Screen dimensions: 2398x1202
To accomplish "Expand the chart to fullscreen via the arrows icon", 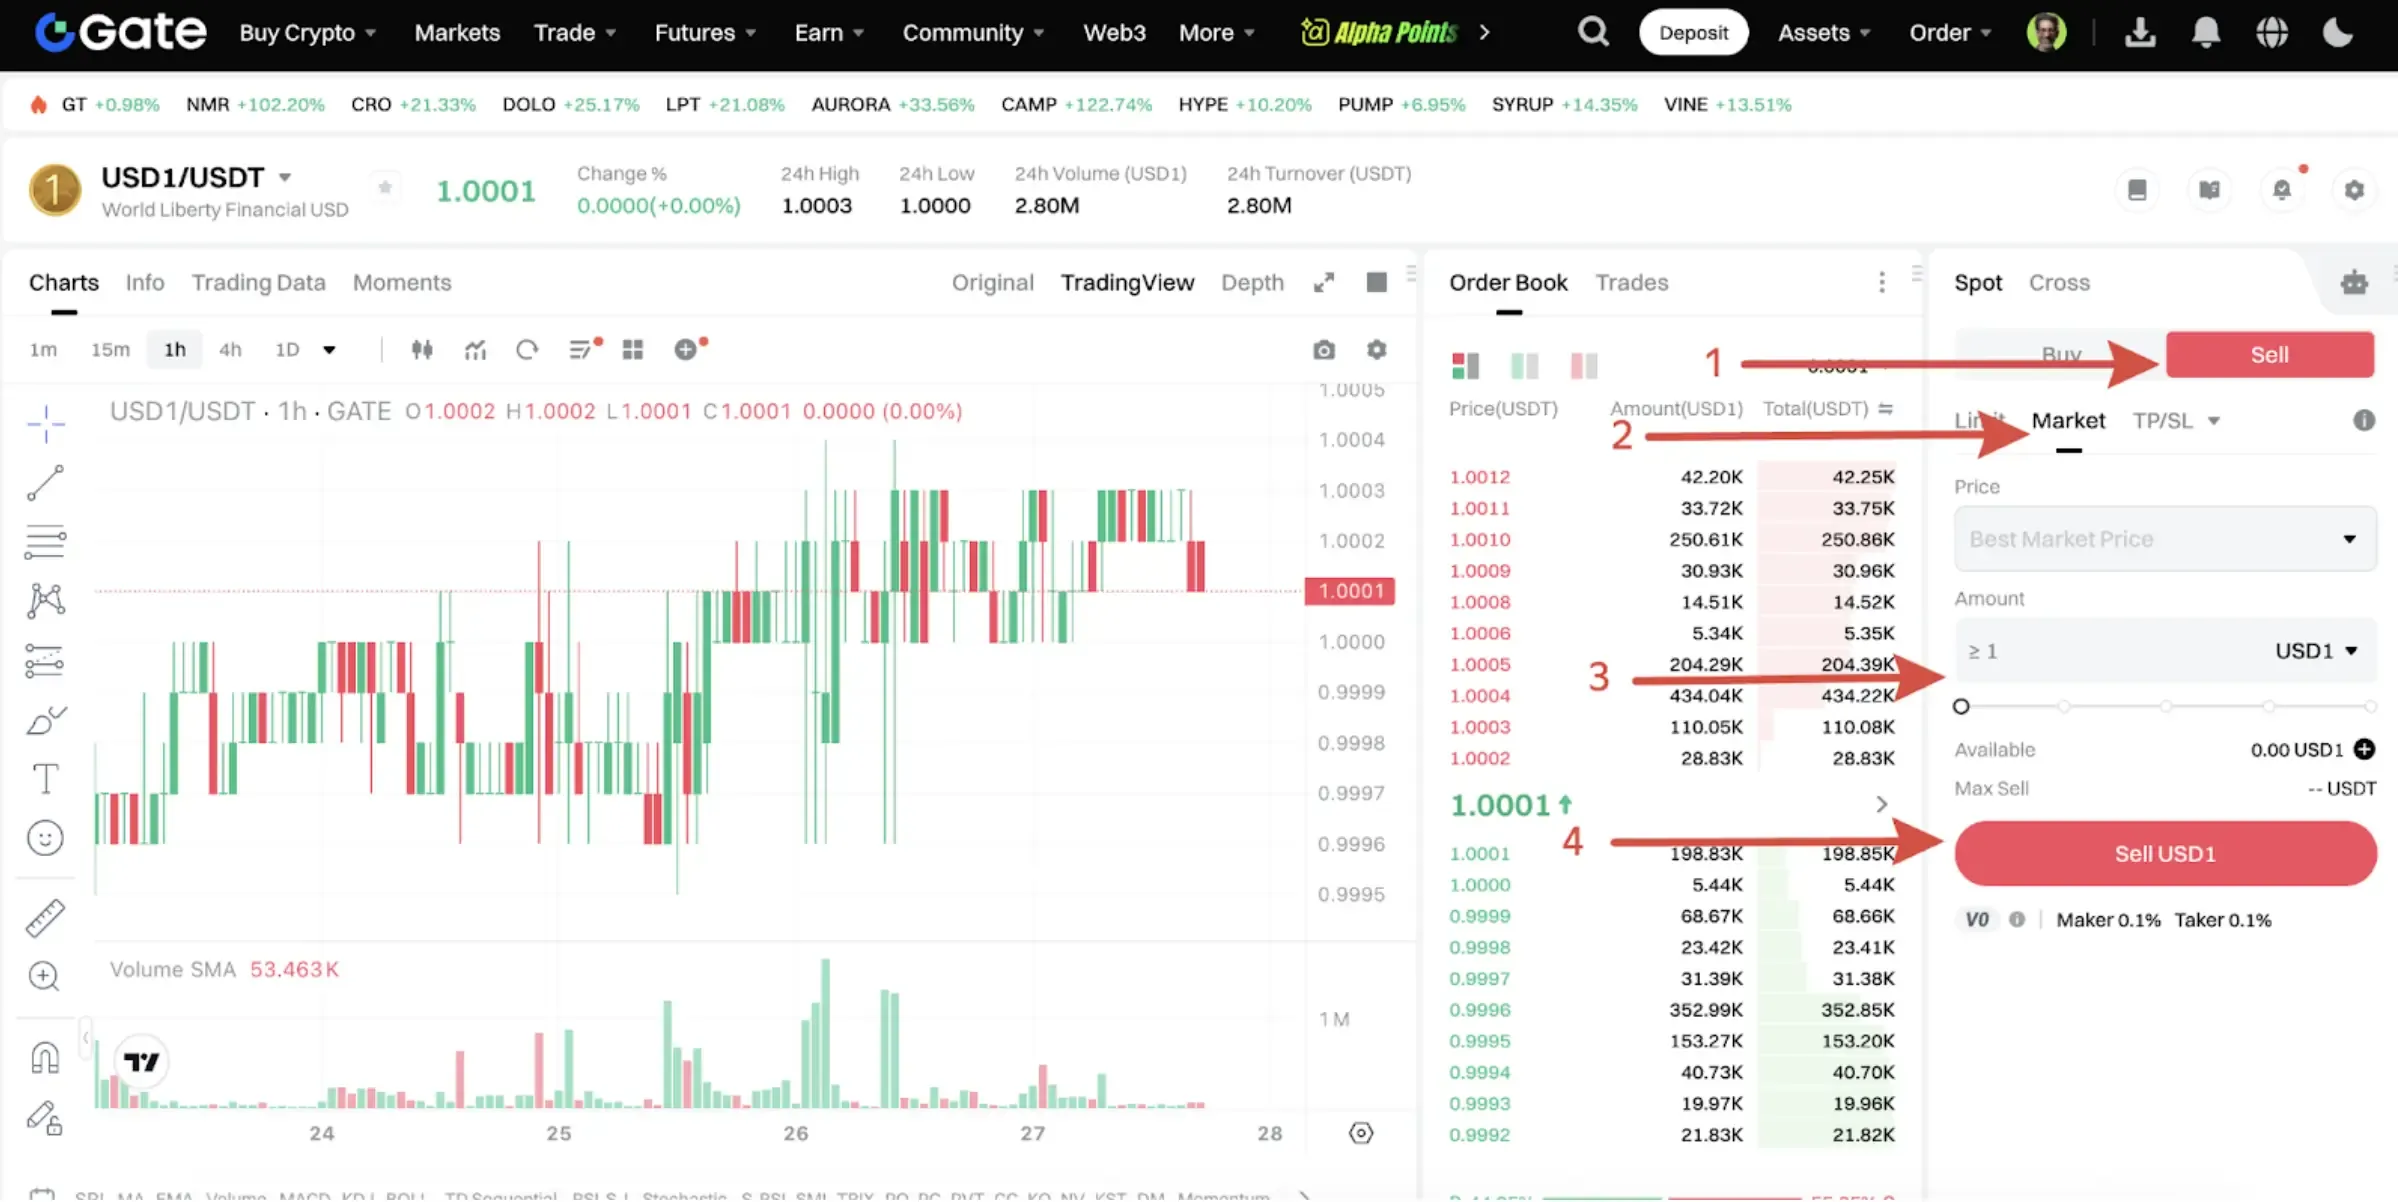I will coord(1323,282).
